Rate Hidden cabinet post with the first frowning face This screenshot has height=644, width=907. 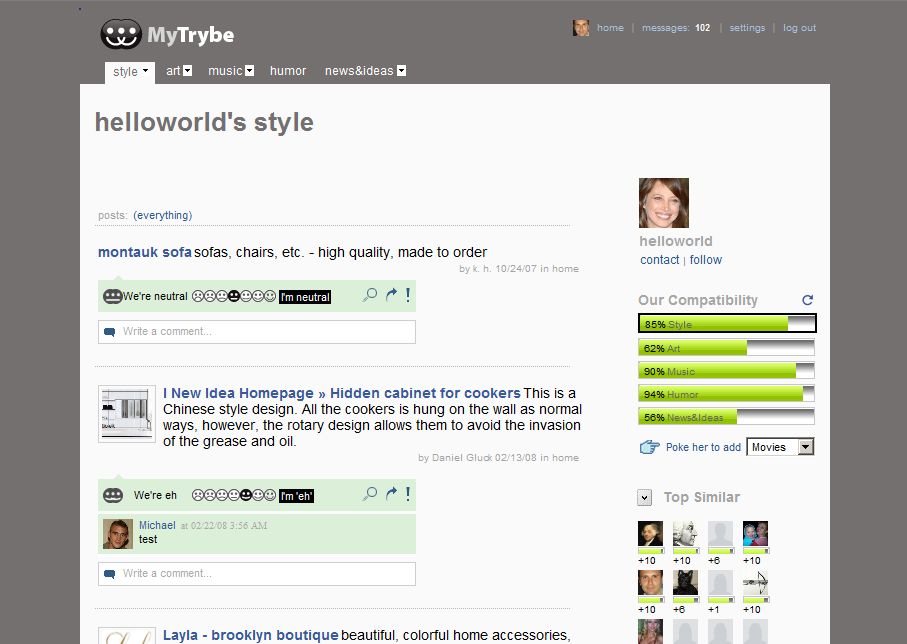click(198, 495)
